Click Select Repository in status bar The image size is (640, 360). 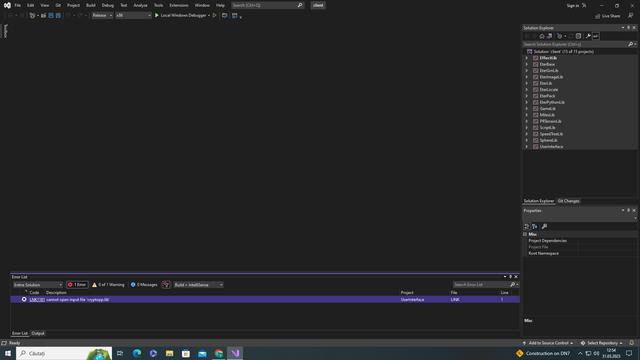[602, 343]
